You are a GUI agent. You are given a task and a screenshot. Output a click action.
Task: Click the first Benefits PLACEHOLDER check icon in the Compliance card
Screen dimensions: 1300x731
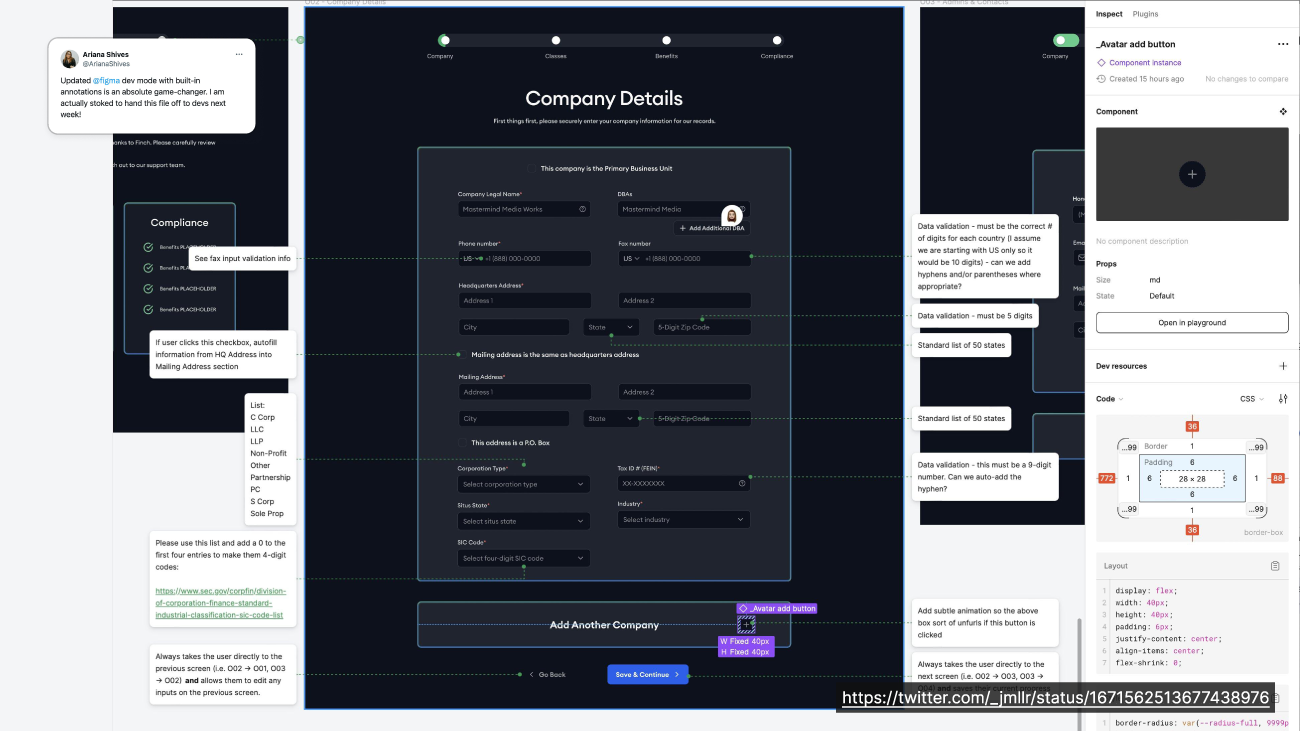point(148,247)
